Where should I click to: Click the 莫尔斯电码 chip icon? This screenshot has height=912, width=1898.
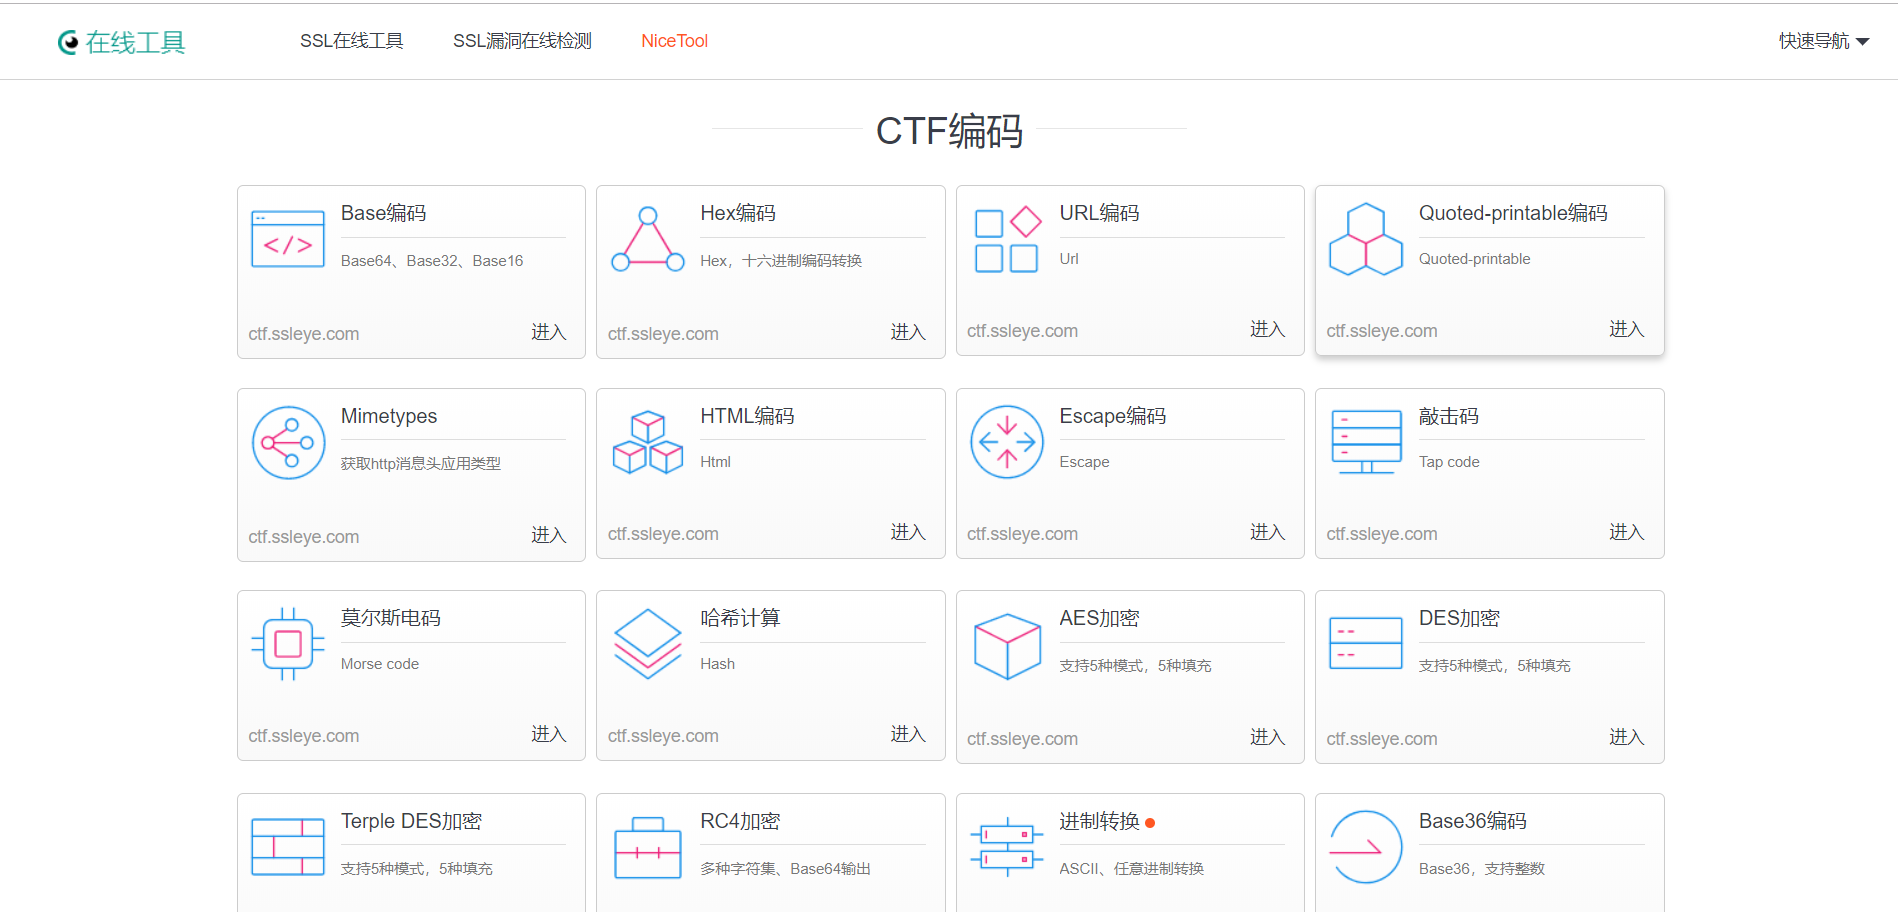click(x=288, y=644)
